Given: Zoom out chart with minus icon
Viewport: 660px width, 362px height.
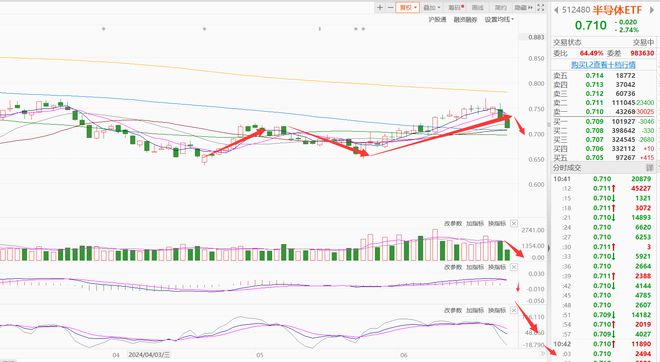Looking at the screenshot, I should click(x=390, y=8).
